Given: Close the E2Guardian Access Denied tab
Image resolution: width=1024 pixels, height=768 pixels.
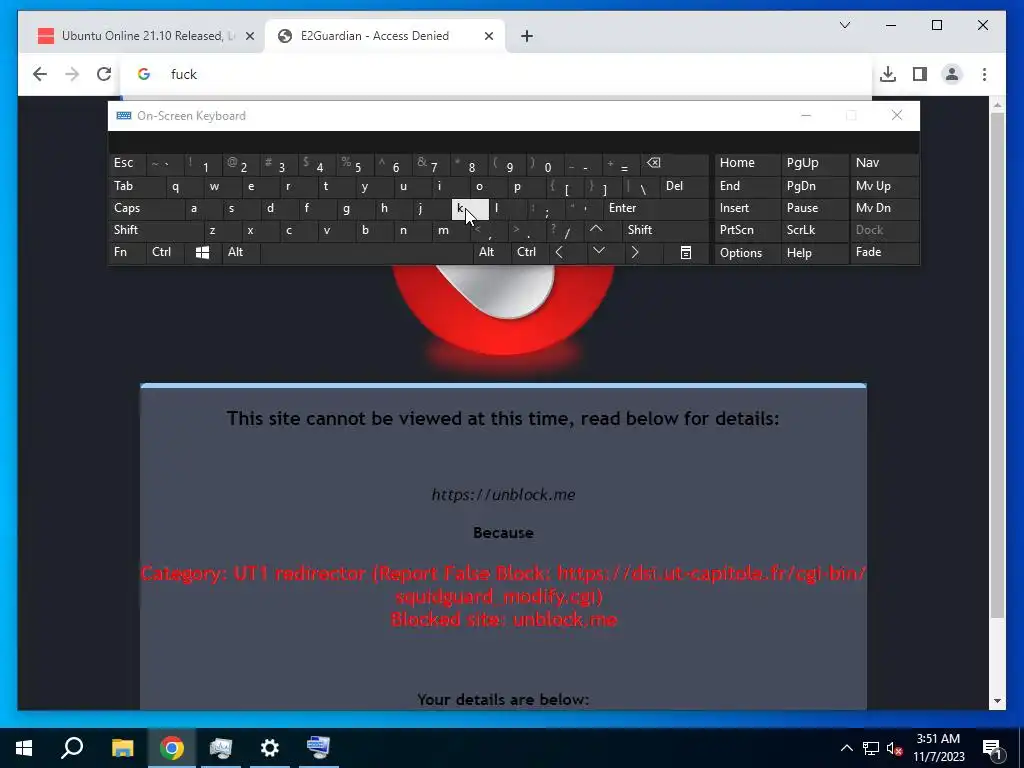Looking at the screenshot, I should pyautogui.click(x=488, y=36).
